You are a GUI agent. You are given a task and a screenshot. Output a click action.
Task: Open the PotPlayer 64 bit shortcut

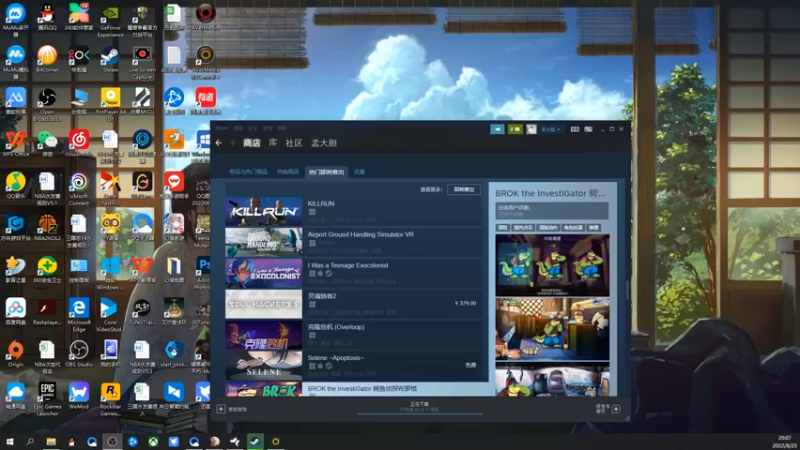pyautogui.click(x=110, y=105)
